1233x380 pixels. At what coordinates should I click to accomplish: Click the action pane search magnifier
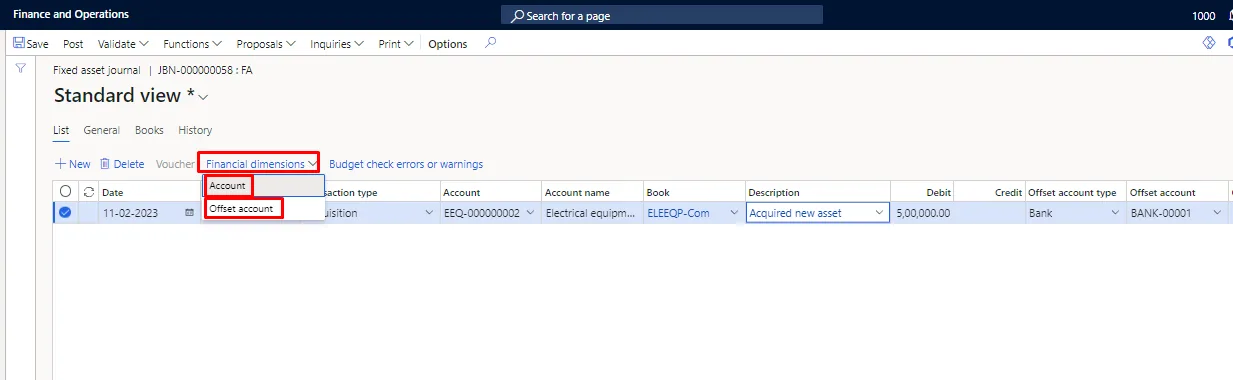490,43
